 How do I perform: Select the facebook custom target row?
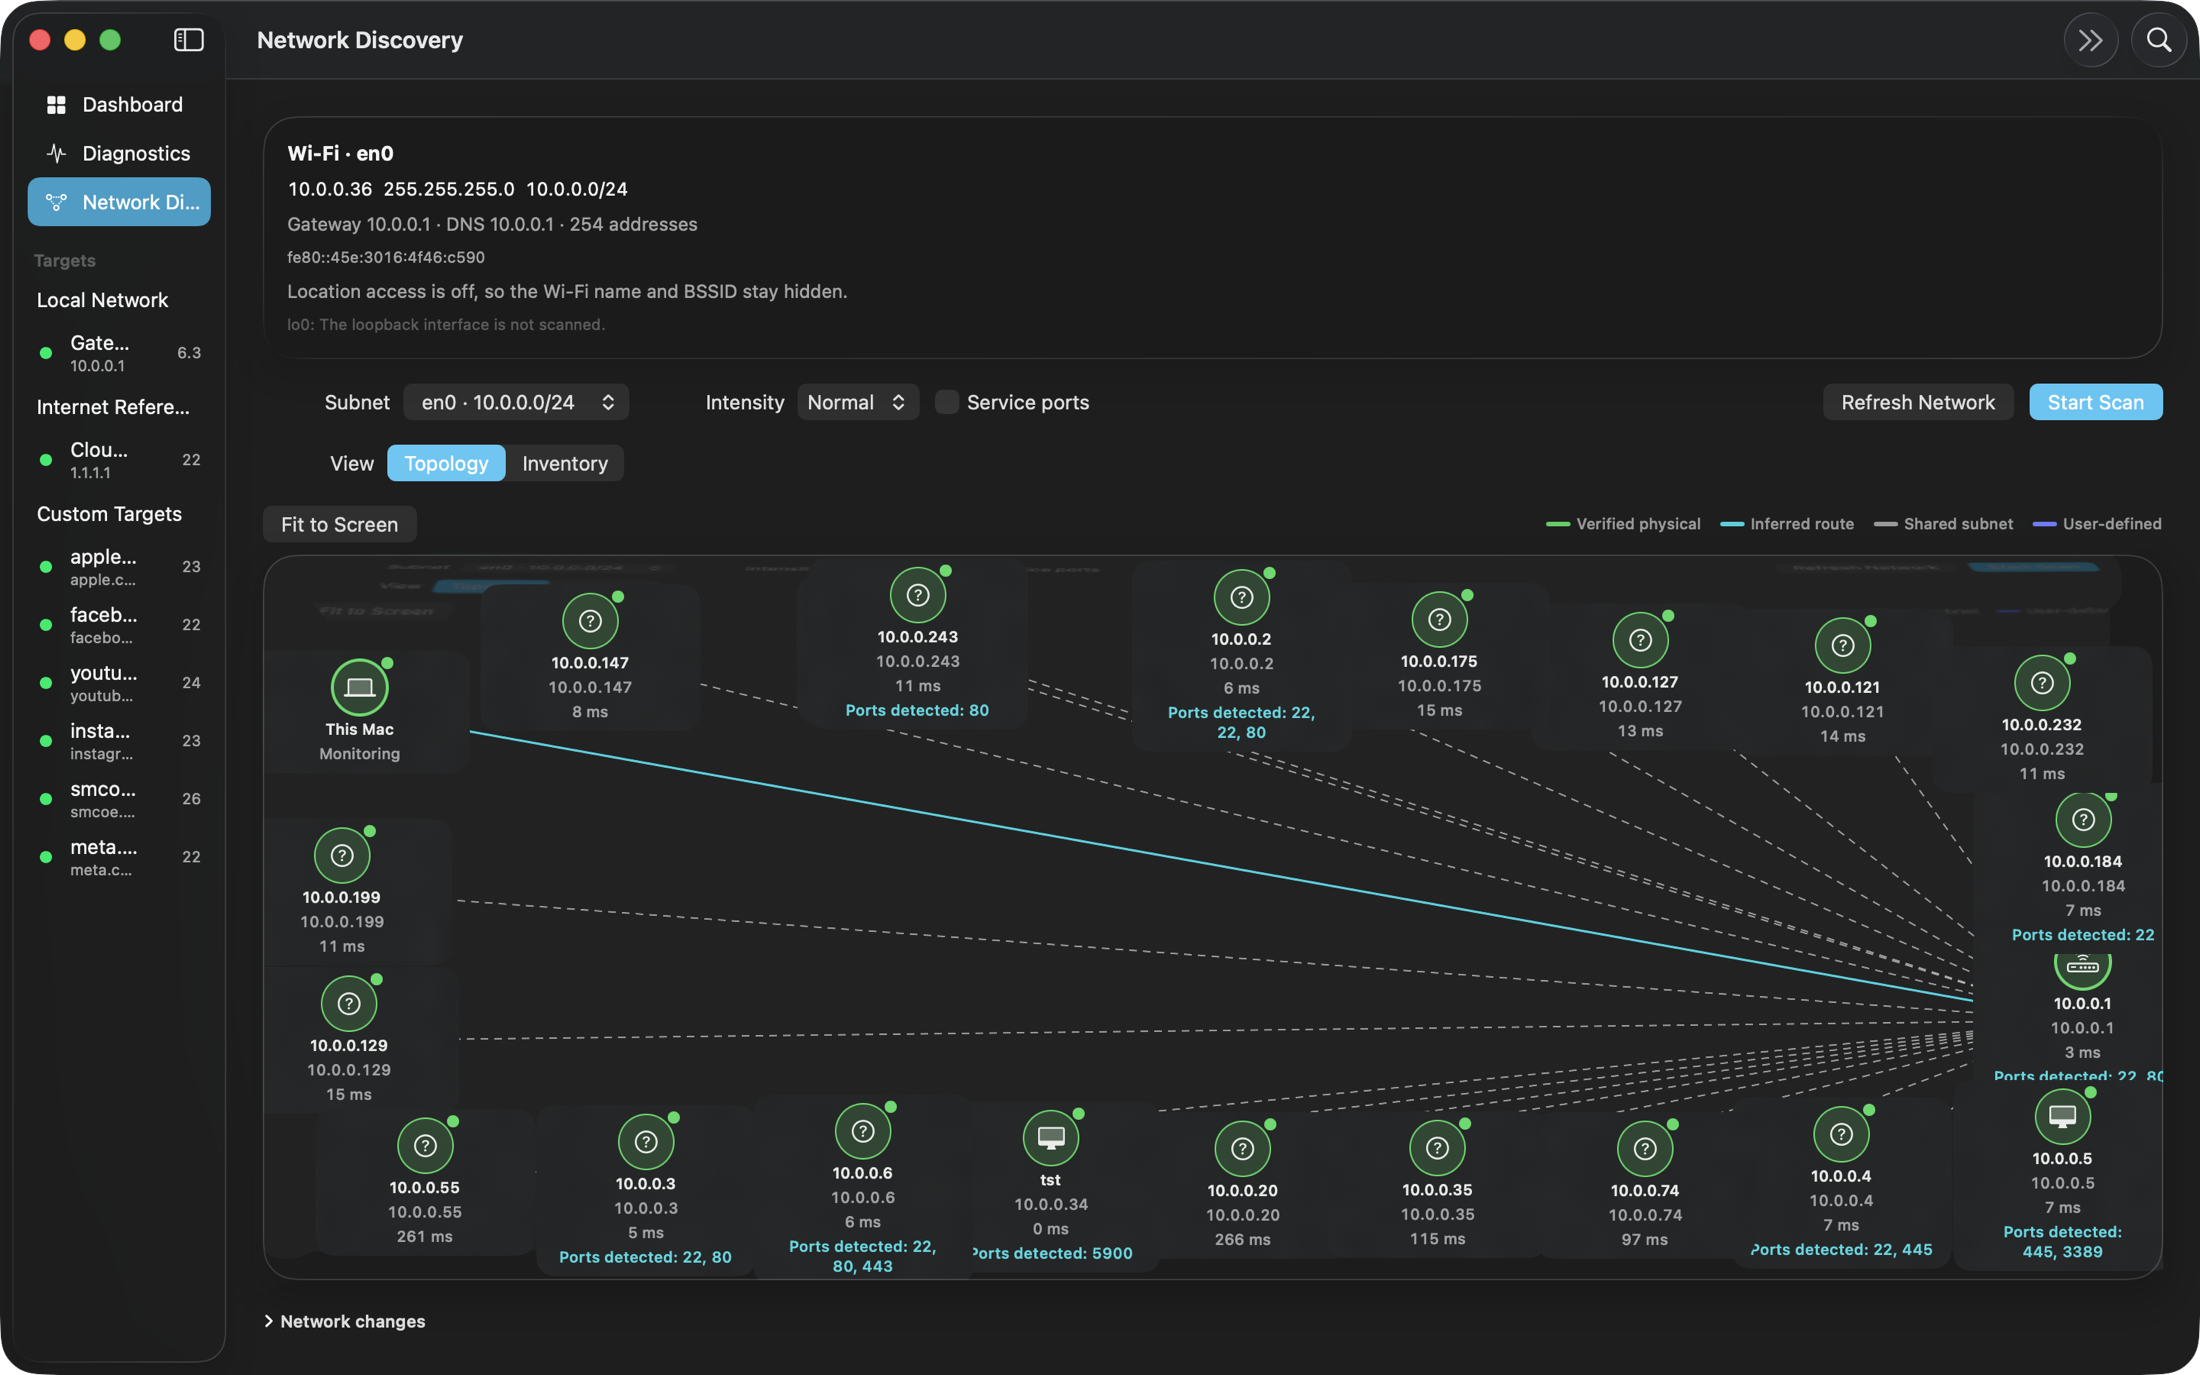119,625
